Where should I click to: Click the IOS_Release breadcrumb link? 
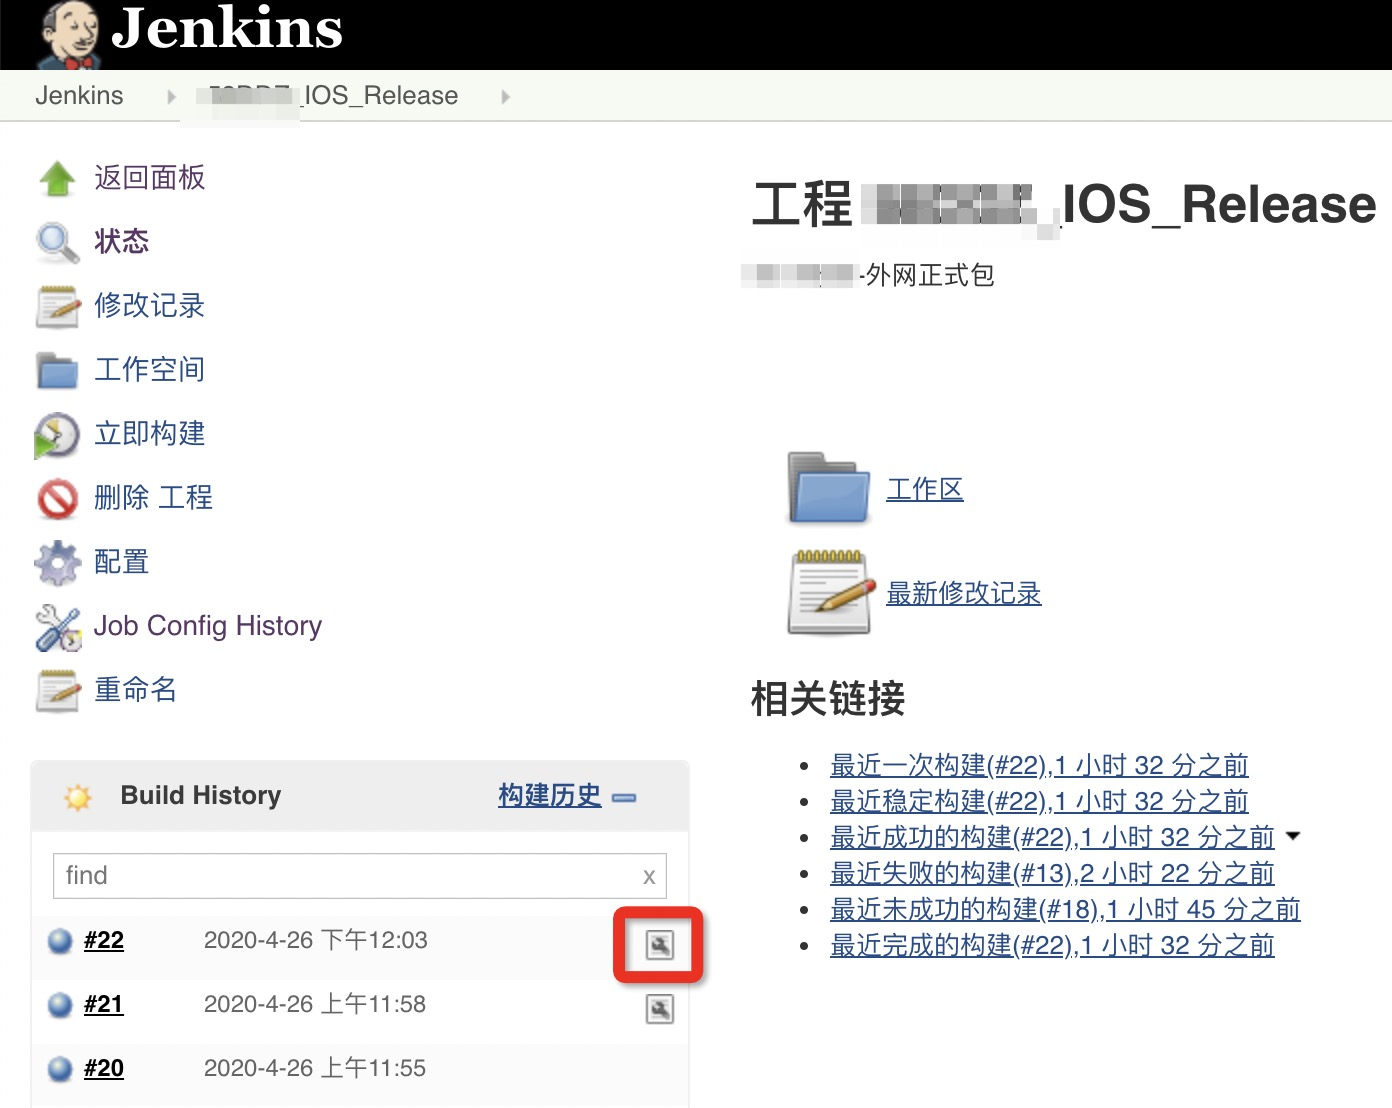[x=327, y=96]
